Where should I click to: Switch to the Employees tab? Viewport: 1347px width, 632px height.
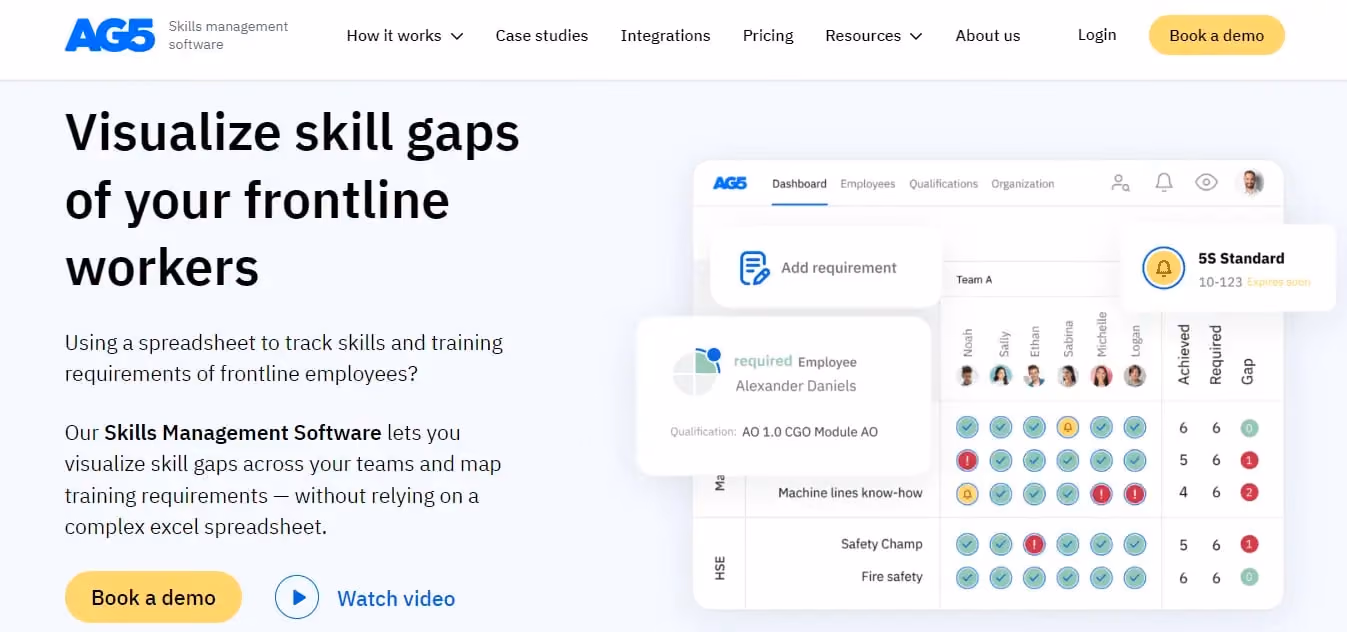click(x=867, y=184)
